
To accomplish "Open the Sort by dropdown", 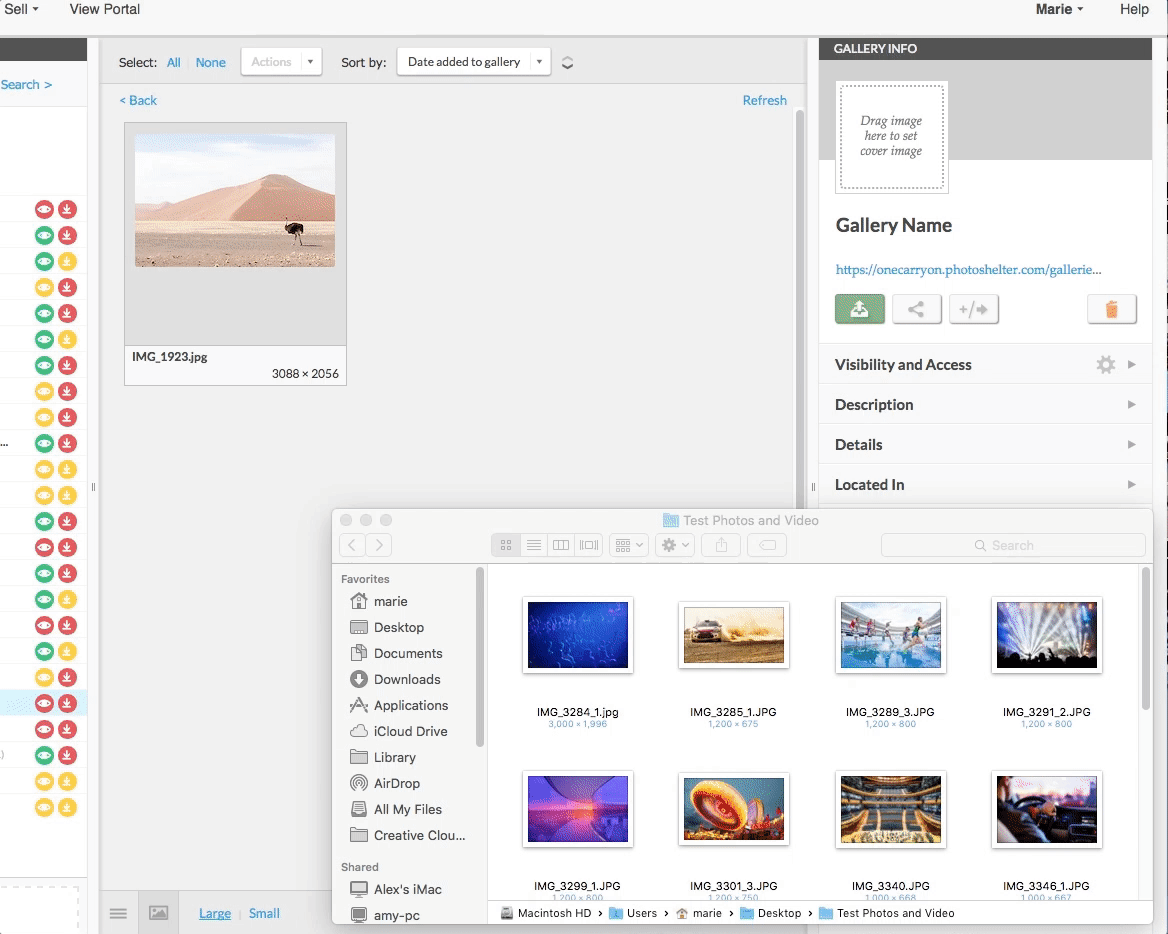I will 473,62.
